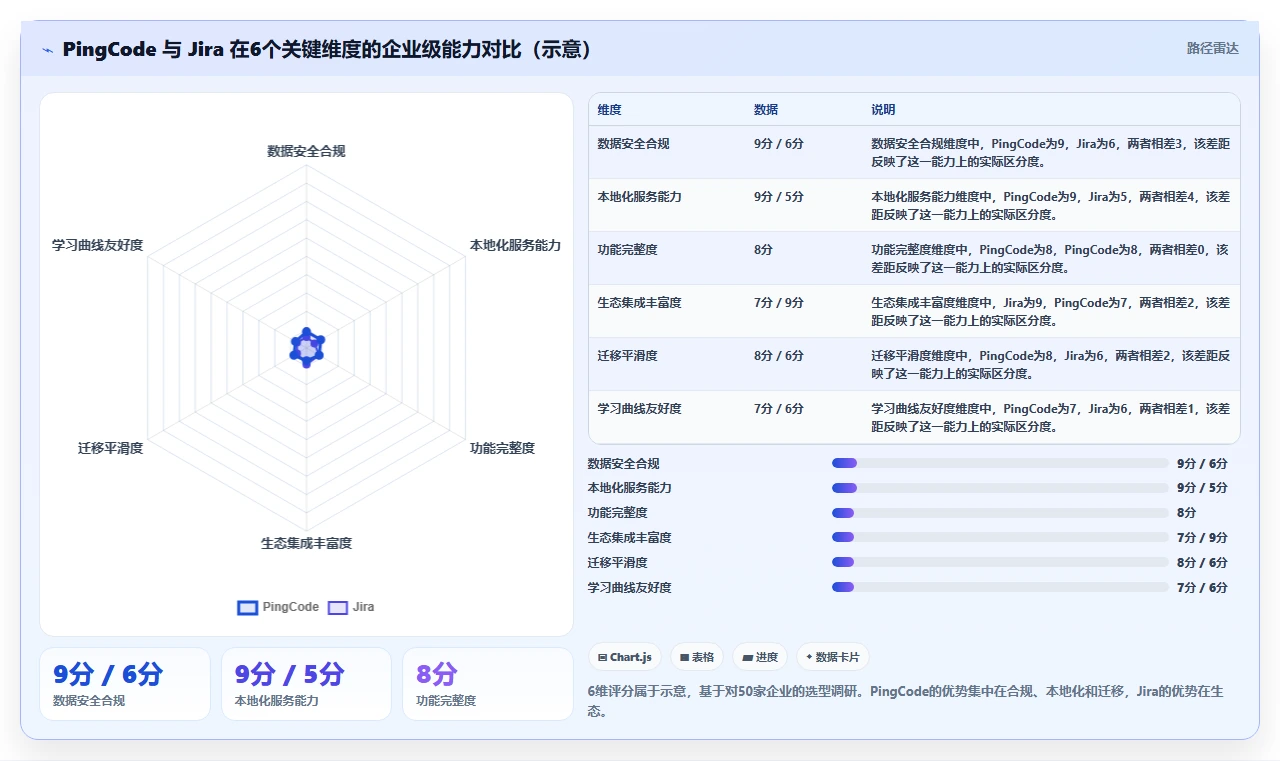Click table value 8分 / 6分
Screen dimensions: 1280x761
pyautogui.click(x=779, y=356)
